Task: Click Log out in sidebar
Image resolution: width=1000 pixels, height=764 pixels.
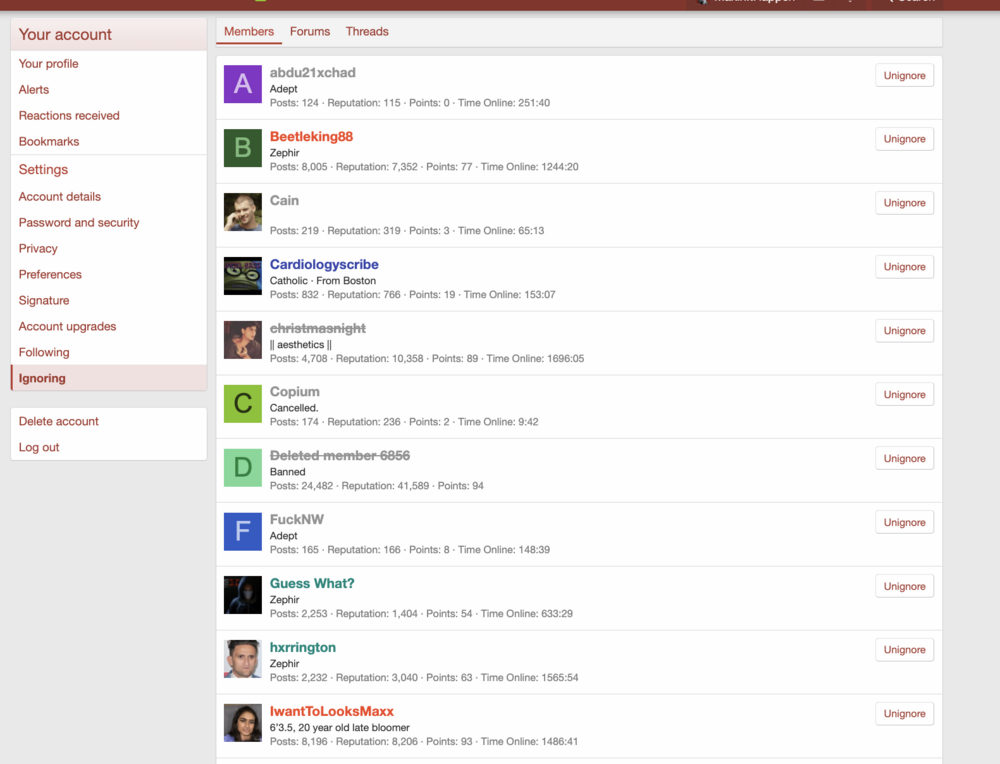Action: point(39,447)
